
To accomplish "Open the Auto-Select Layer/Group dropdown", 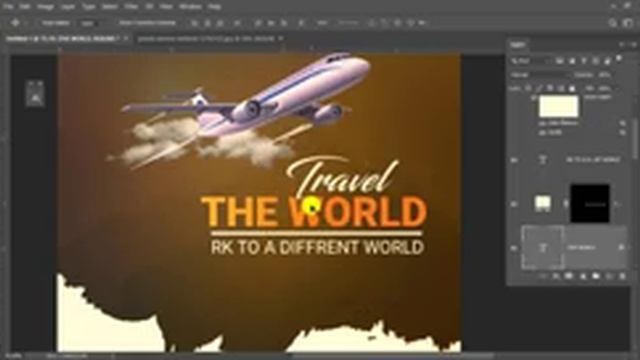I will pos(89,23).
